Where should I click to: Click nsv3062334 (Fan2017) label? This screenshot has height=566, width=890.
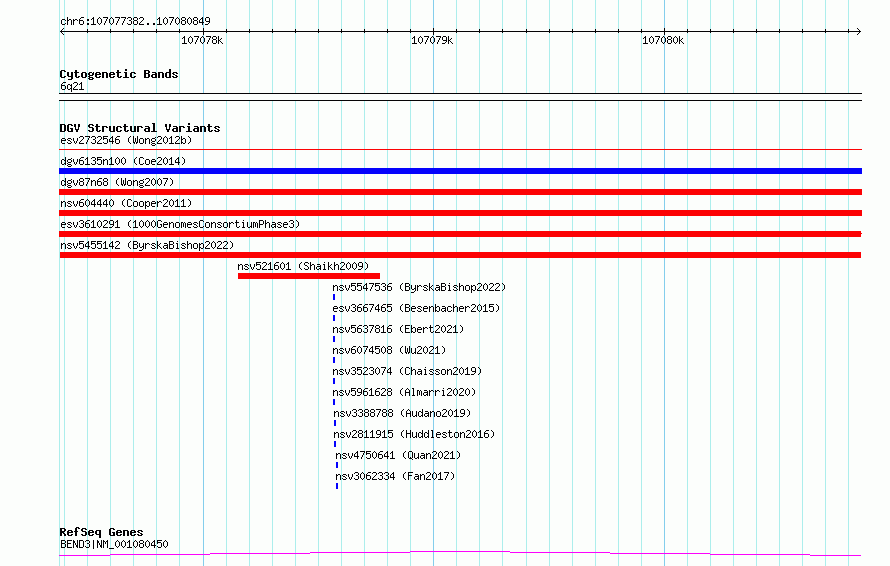point(395,476)
